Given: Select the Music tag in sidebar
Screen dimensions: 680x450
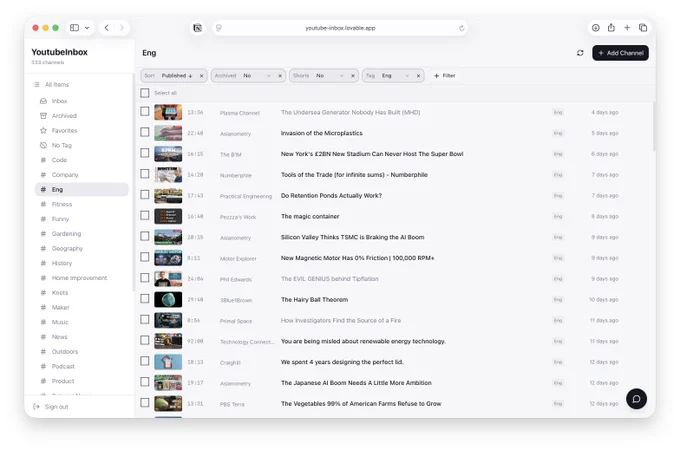Looking at the screenshot, I should 60,322.
